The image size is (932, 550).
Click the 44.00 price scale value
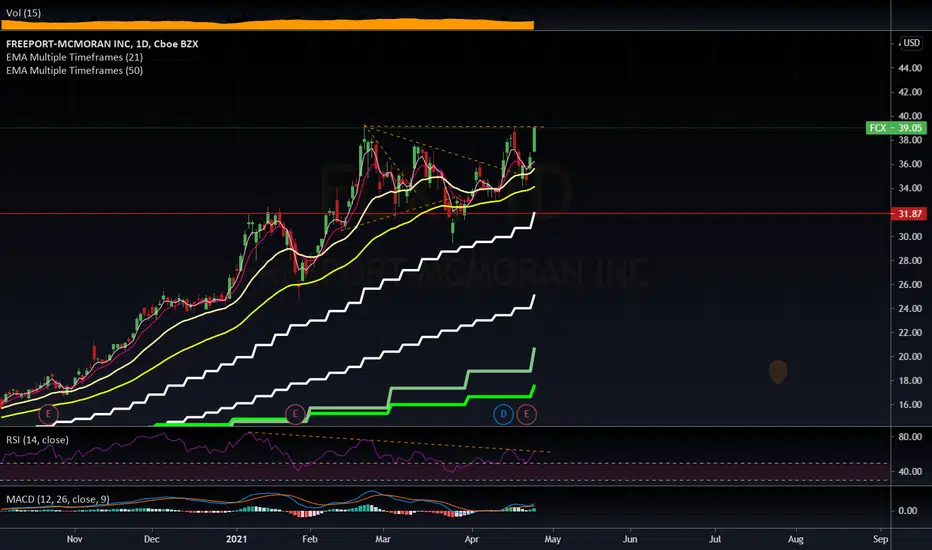point(910,68)
